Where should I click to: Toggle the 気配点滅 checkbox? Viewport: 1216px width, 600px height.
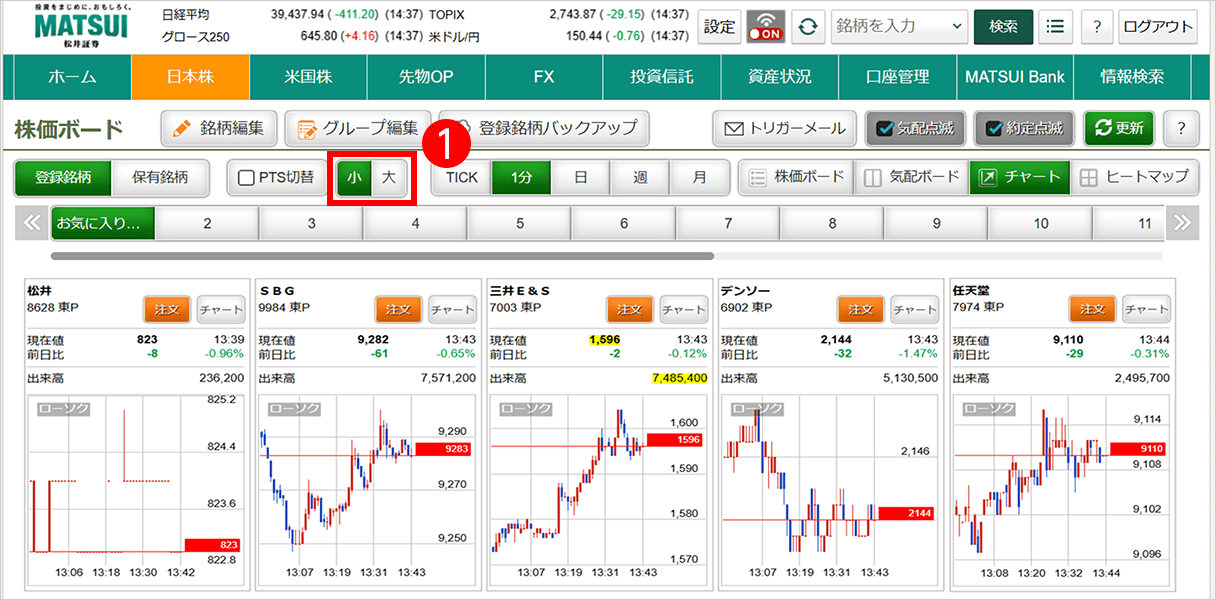914,128
